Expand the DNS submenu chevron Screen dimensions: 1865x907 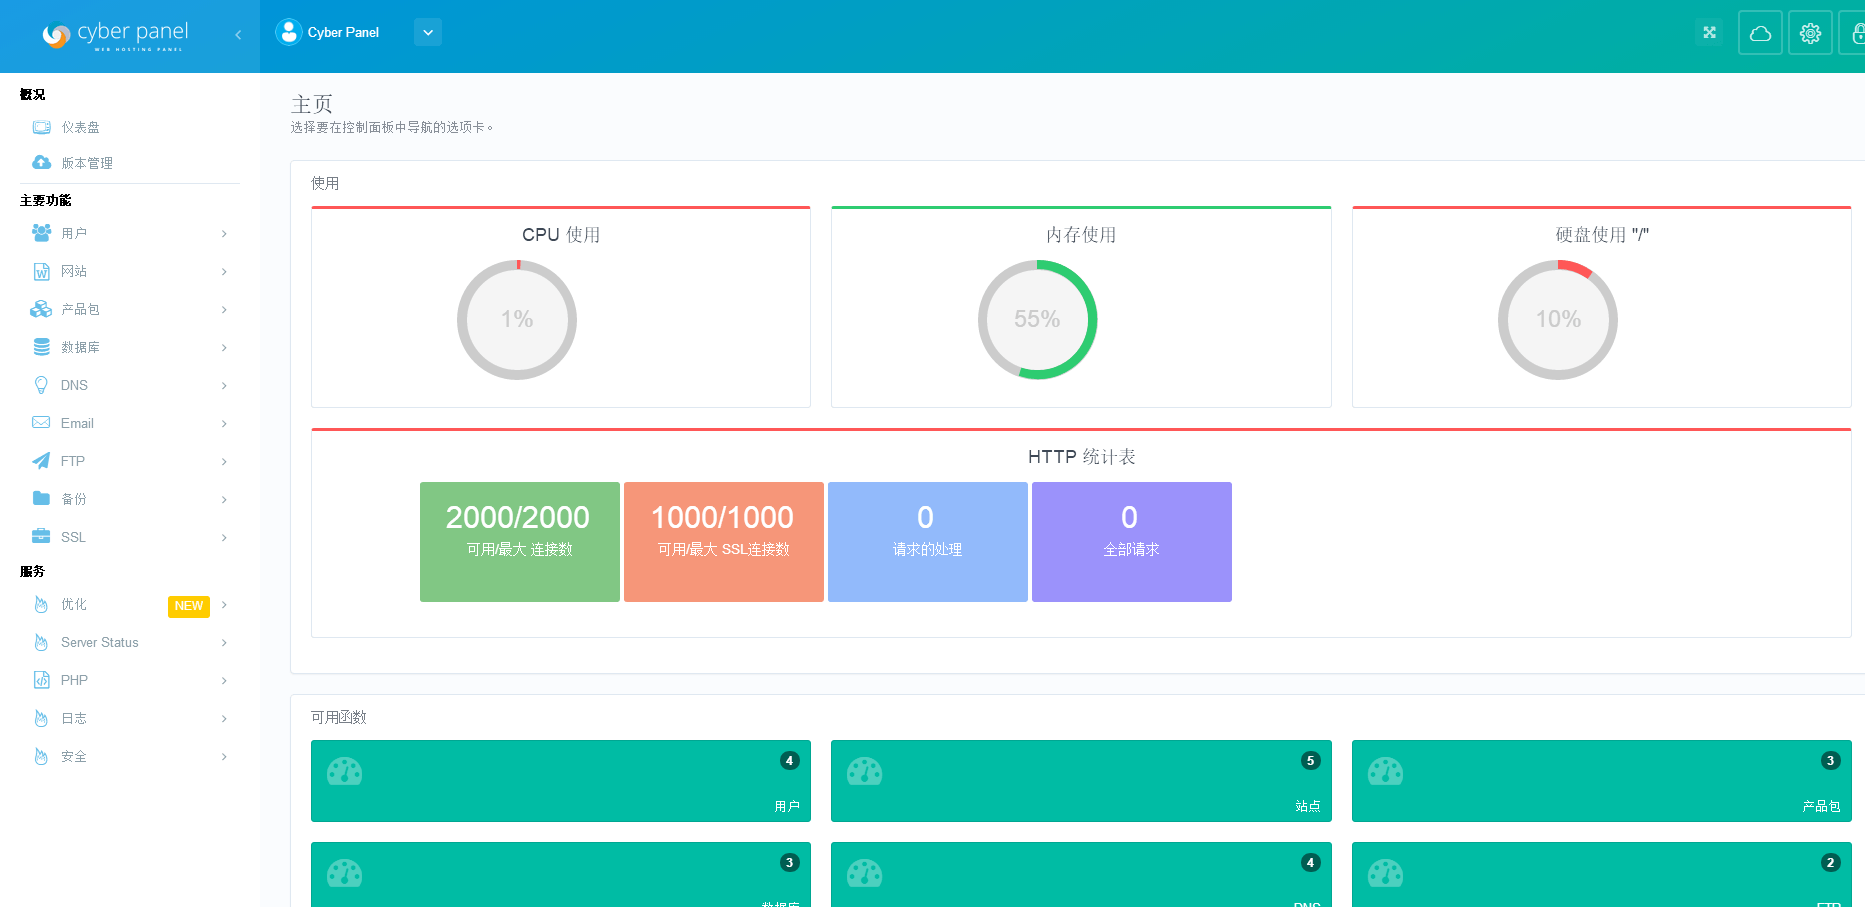(224, 386)
